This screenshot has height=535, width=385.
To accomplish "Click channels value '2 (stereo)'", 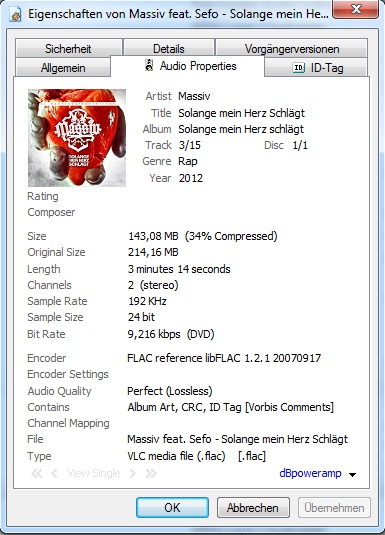I will click(153, 285).
